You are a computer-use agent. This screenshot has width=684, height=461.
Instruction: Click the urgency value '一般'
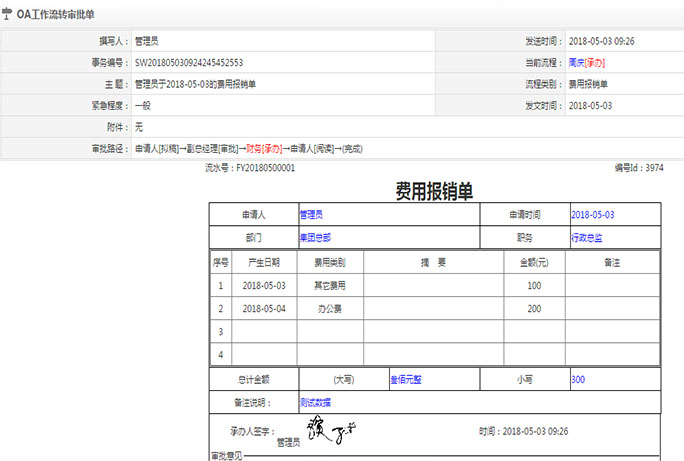click(143, 106)
